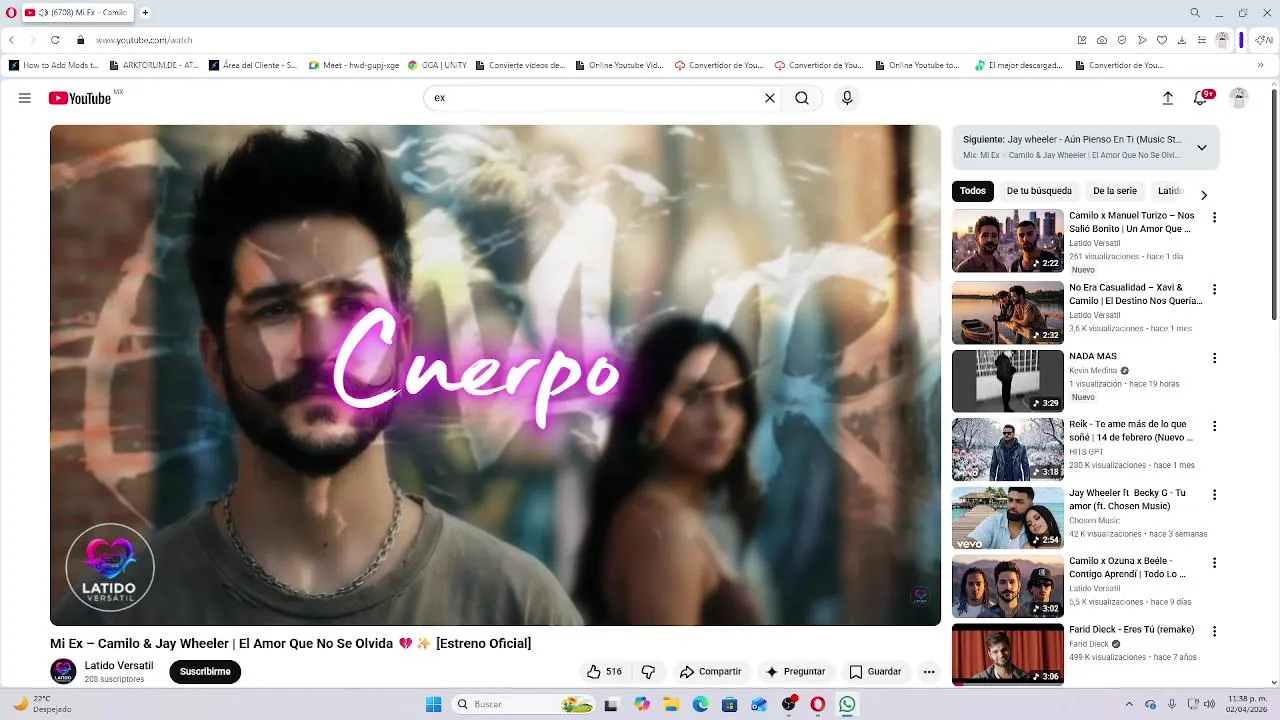This screenshot has height=720, width=1280.
Task: Click the Chosen Music channel name
Action: pyautogui.click(x=1094, y=520)
